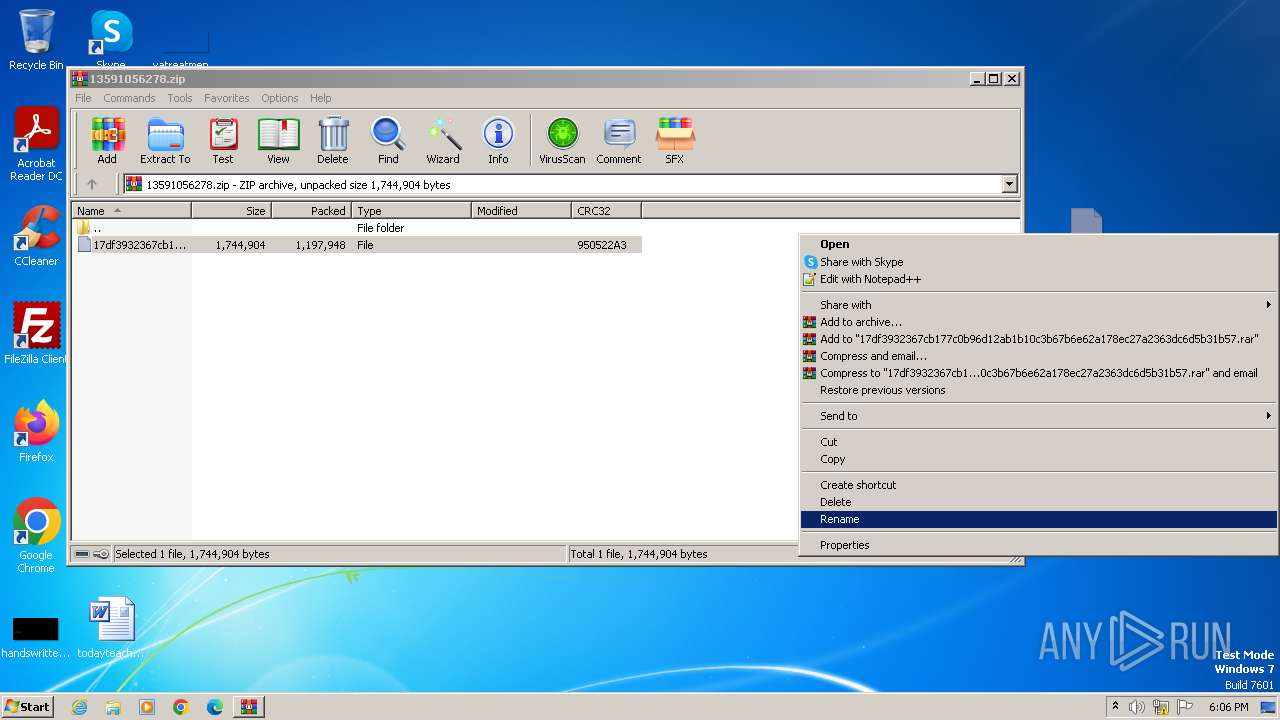
Task: Open CCleaner desktop shortcut
Action: click(x=36, y=236)
